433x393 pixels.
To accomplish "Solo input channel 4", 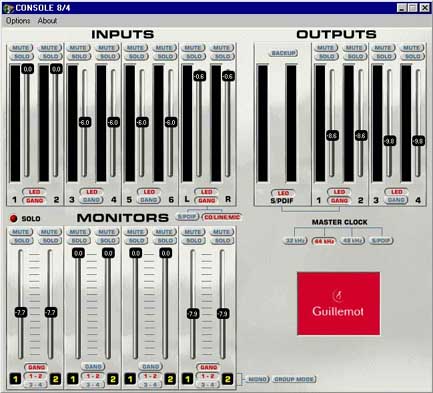I will coord(107,57).
